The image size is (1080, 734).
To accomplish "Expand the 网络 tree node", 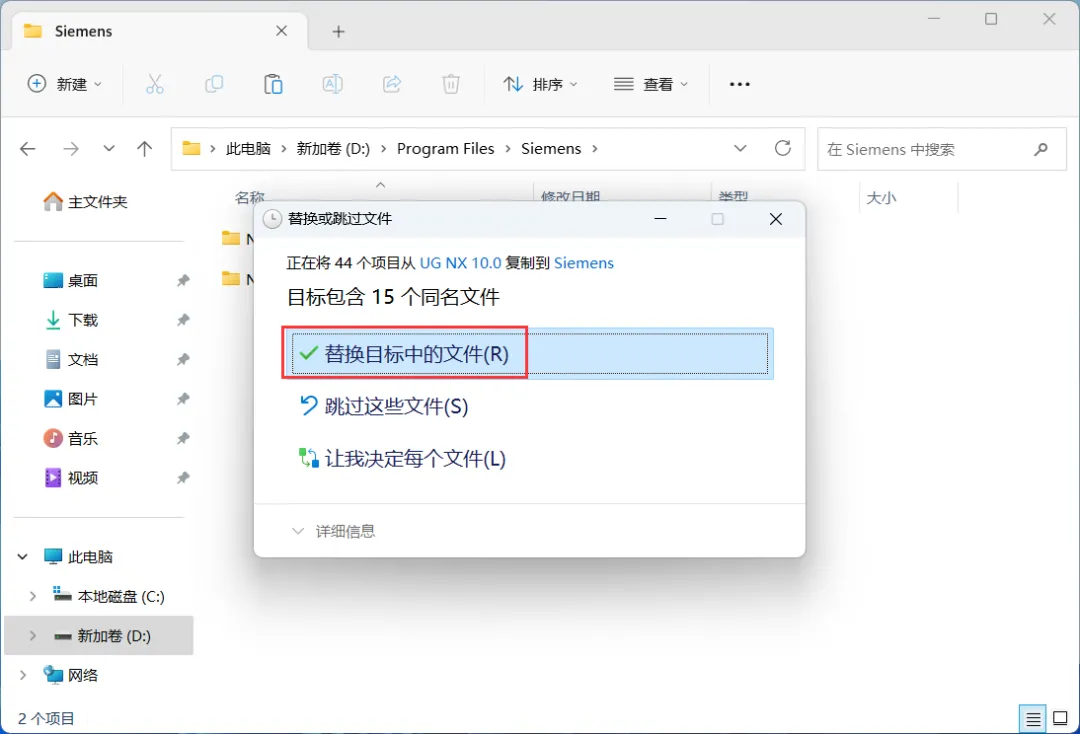I will (23, 675).
